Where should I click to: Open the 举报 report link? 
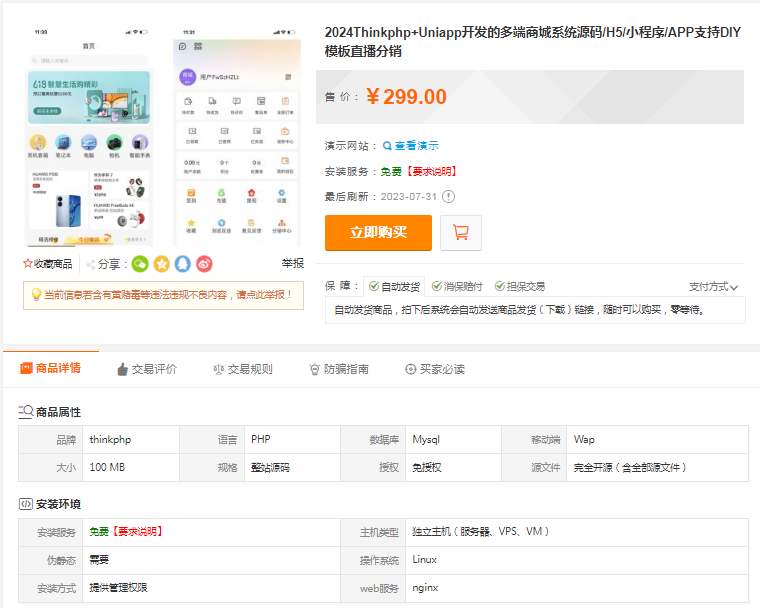(292, 264)
